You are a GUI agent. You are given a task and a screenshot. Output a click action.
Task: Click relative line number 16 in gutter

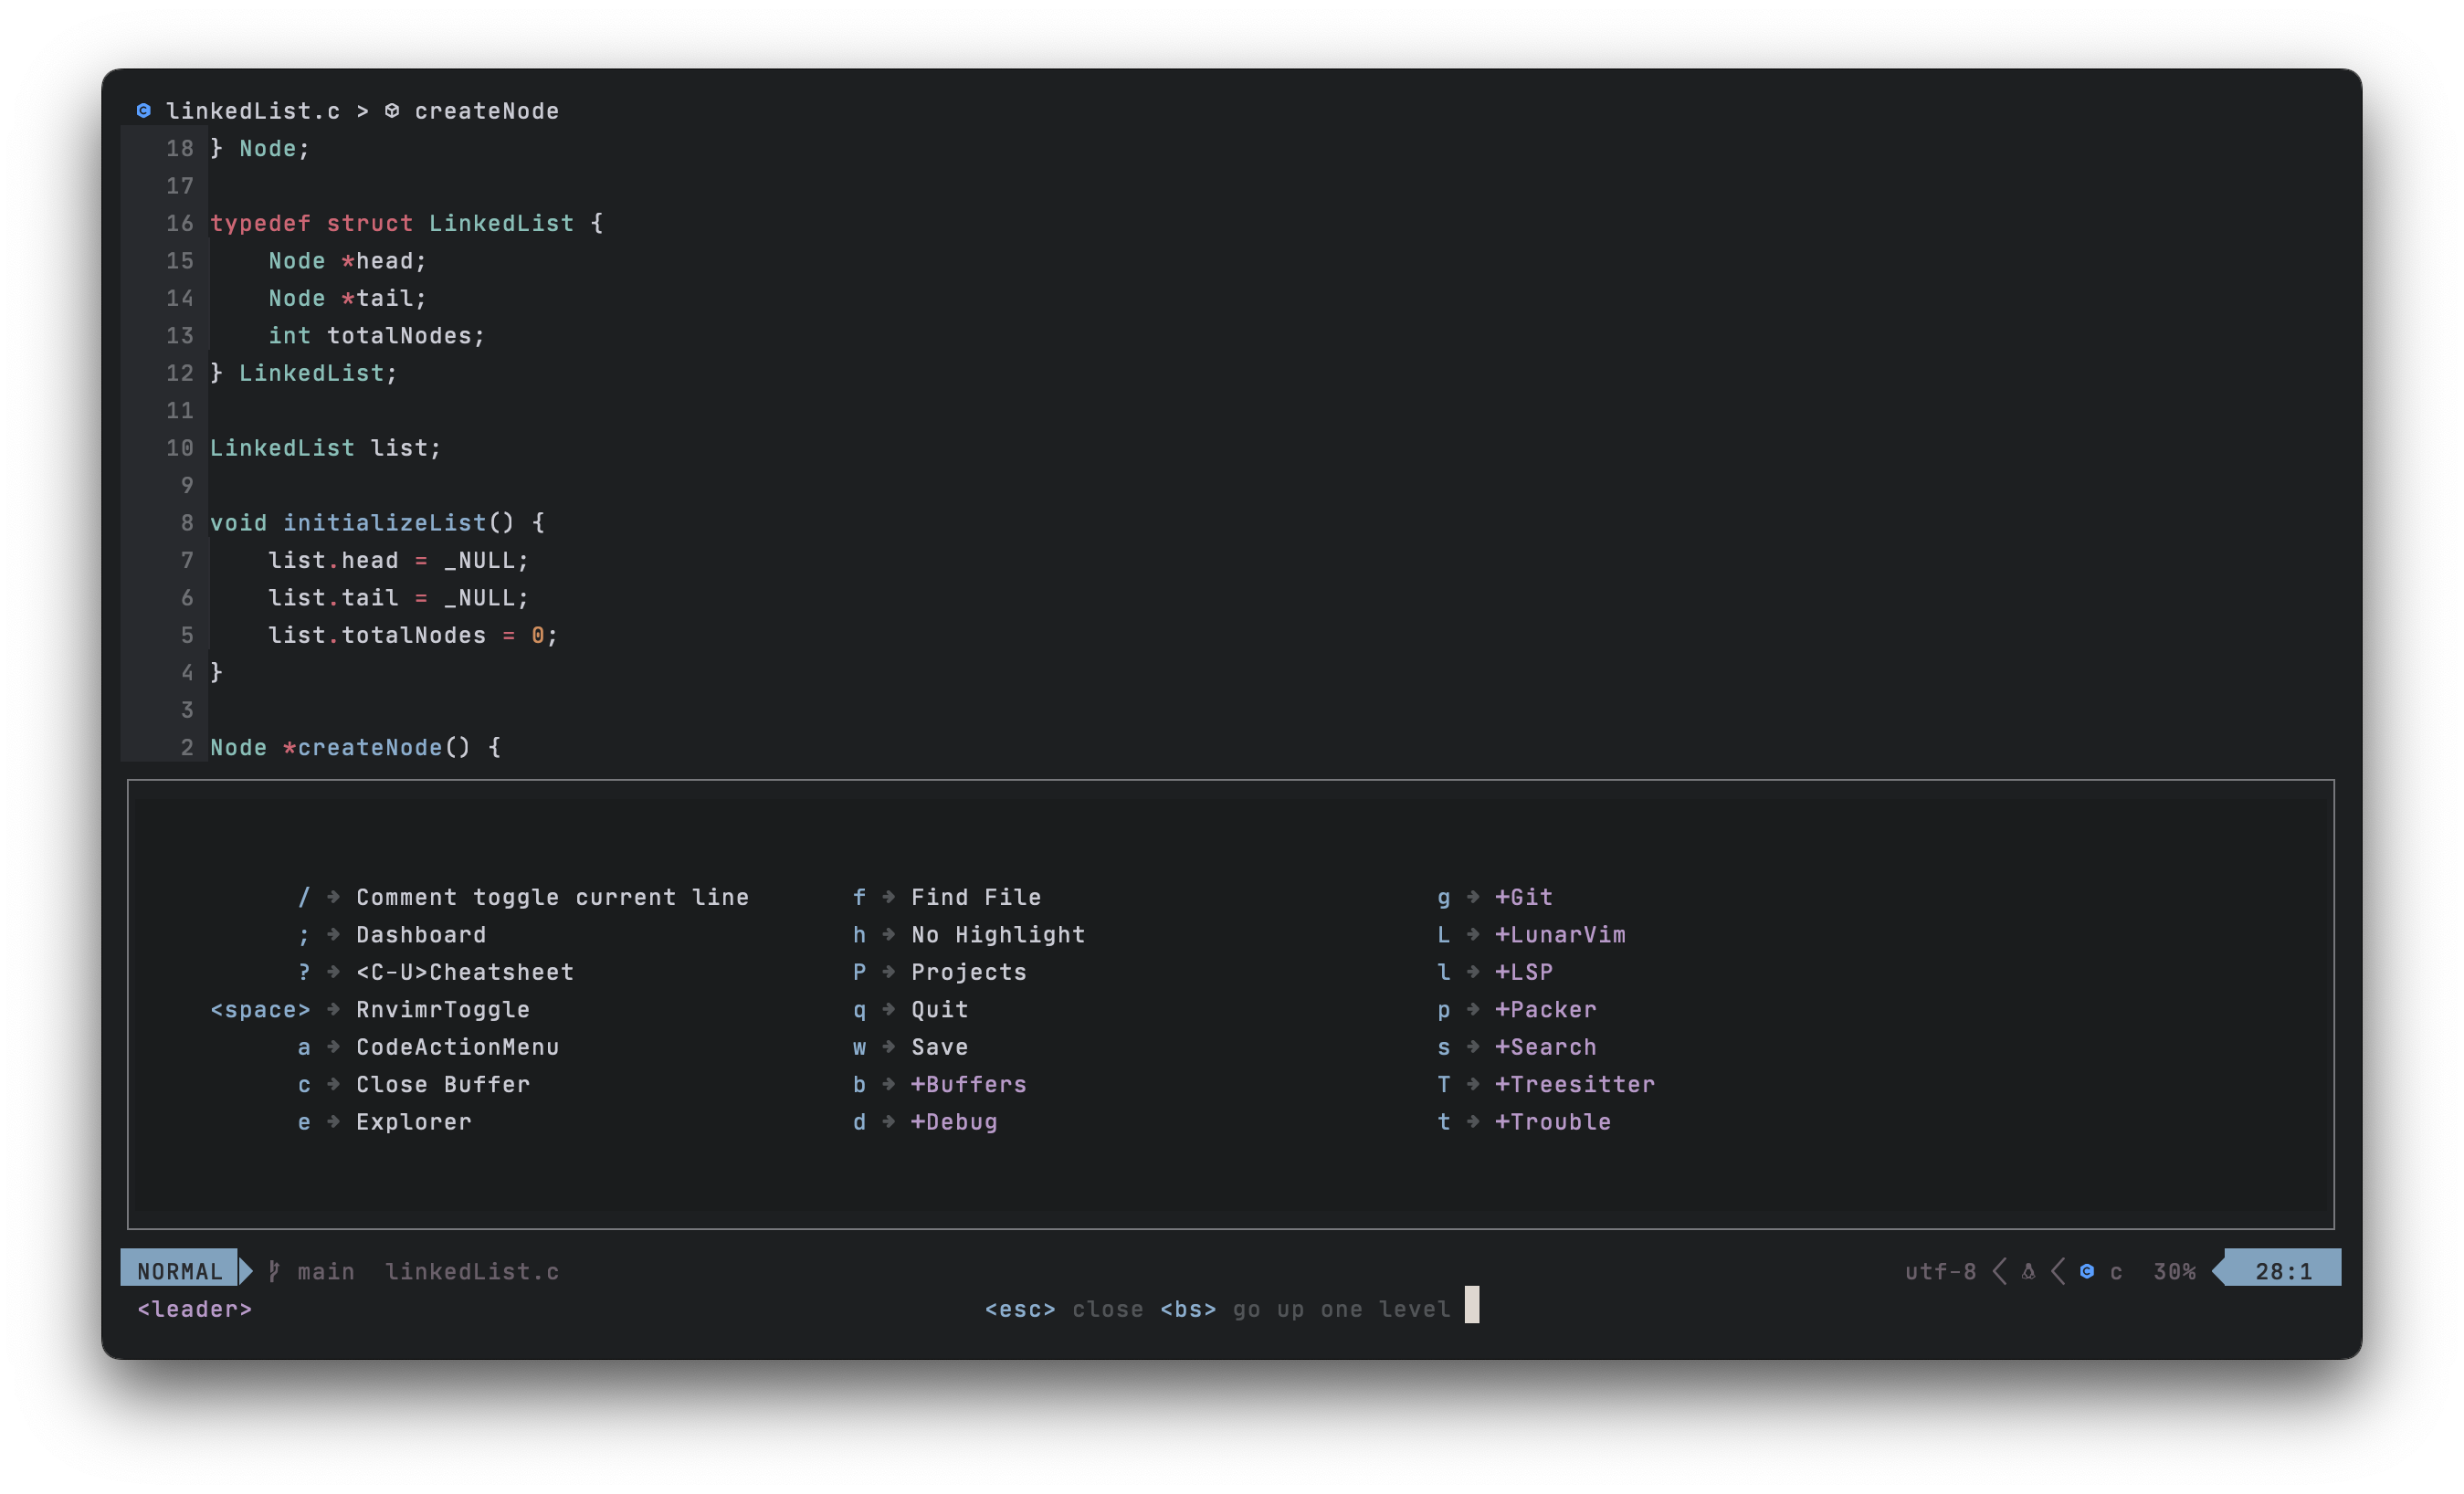point(180,223)
